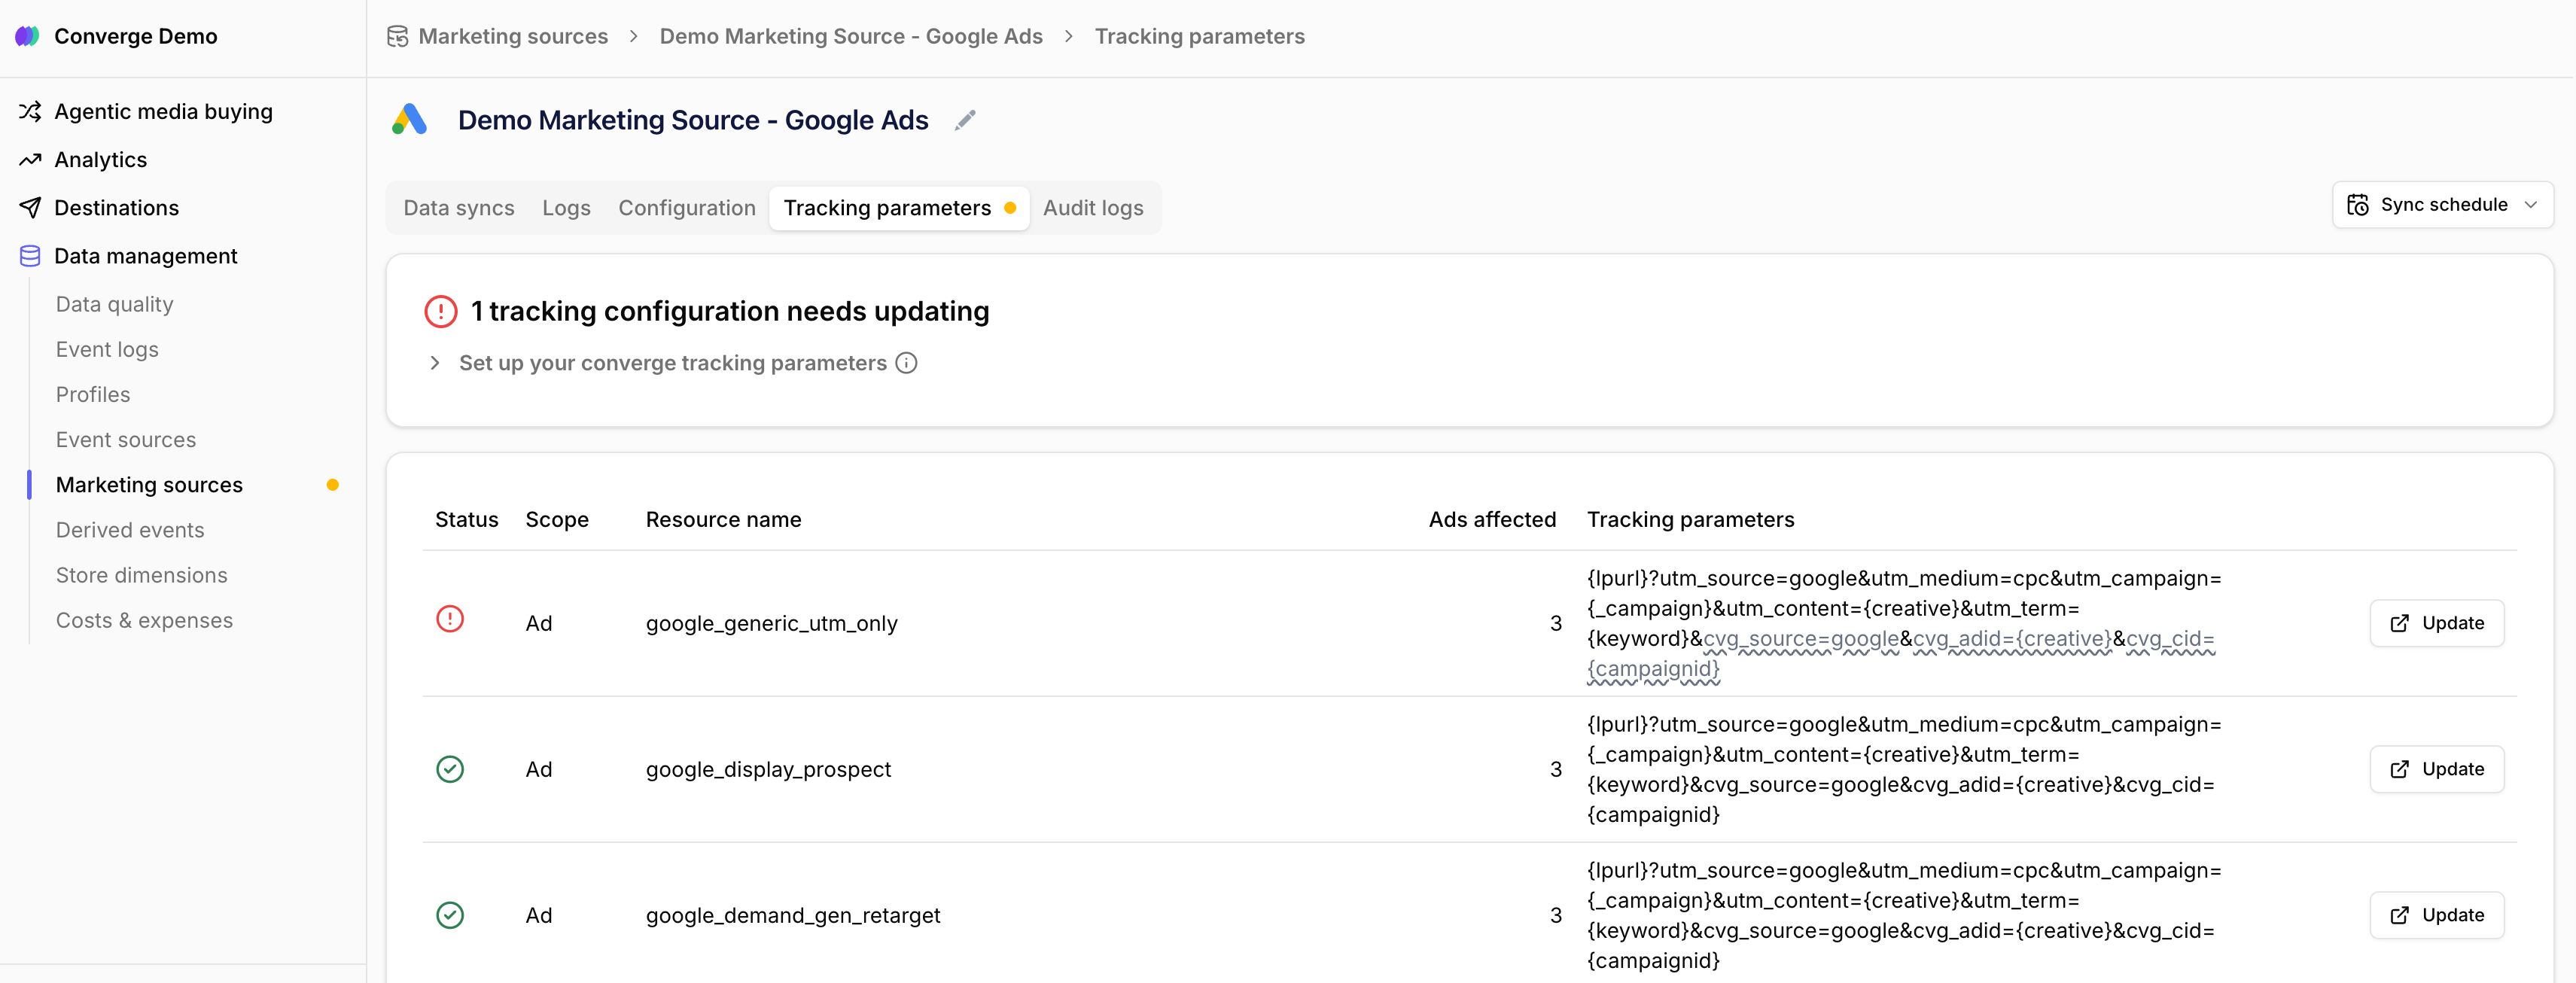The height and width of the screenshot is (983, 2576).
Task: Click the Resource name column header
Action: (723, 520)
